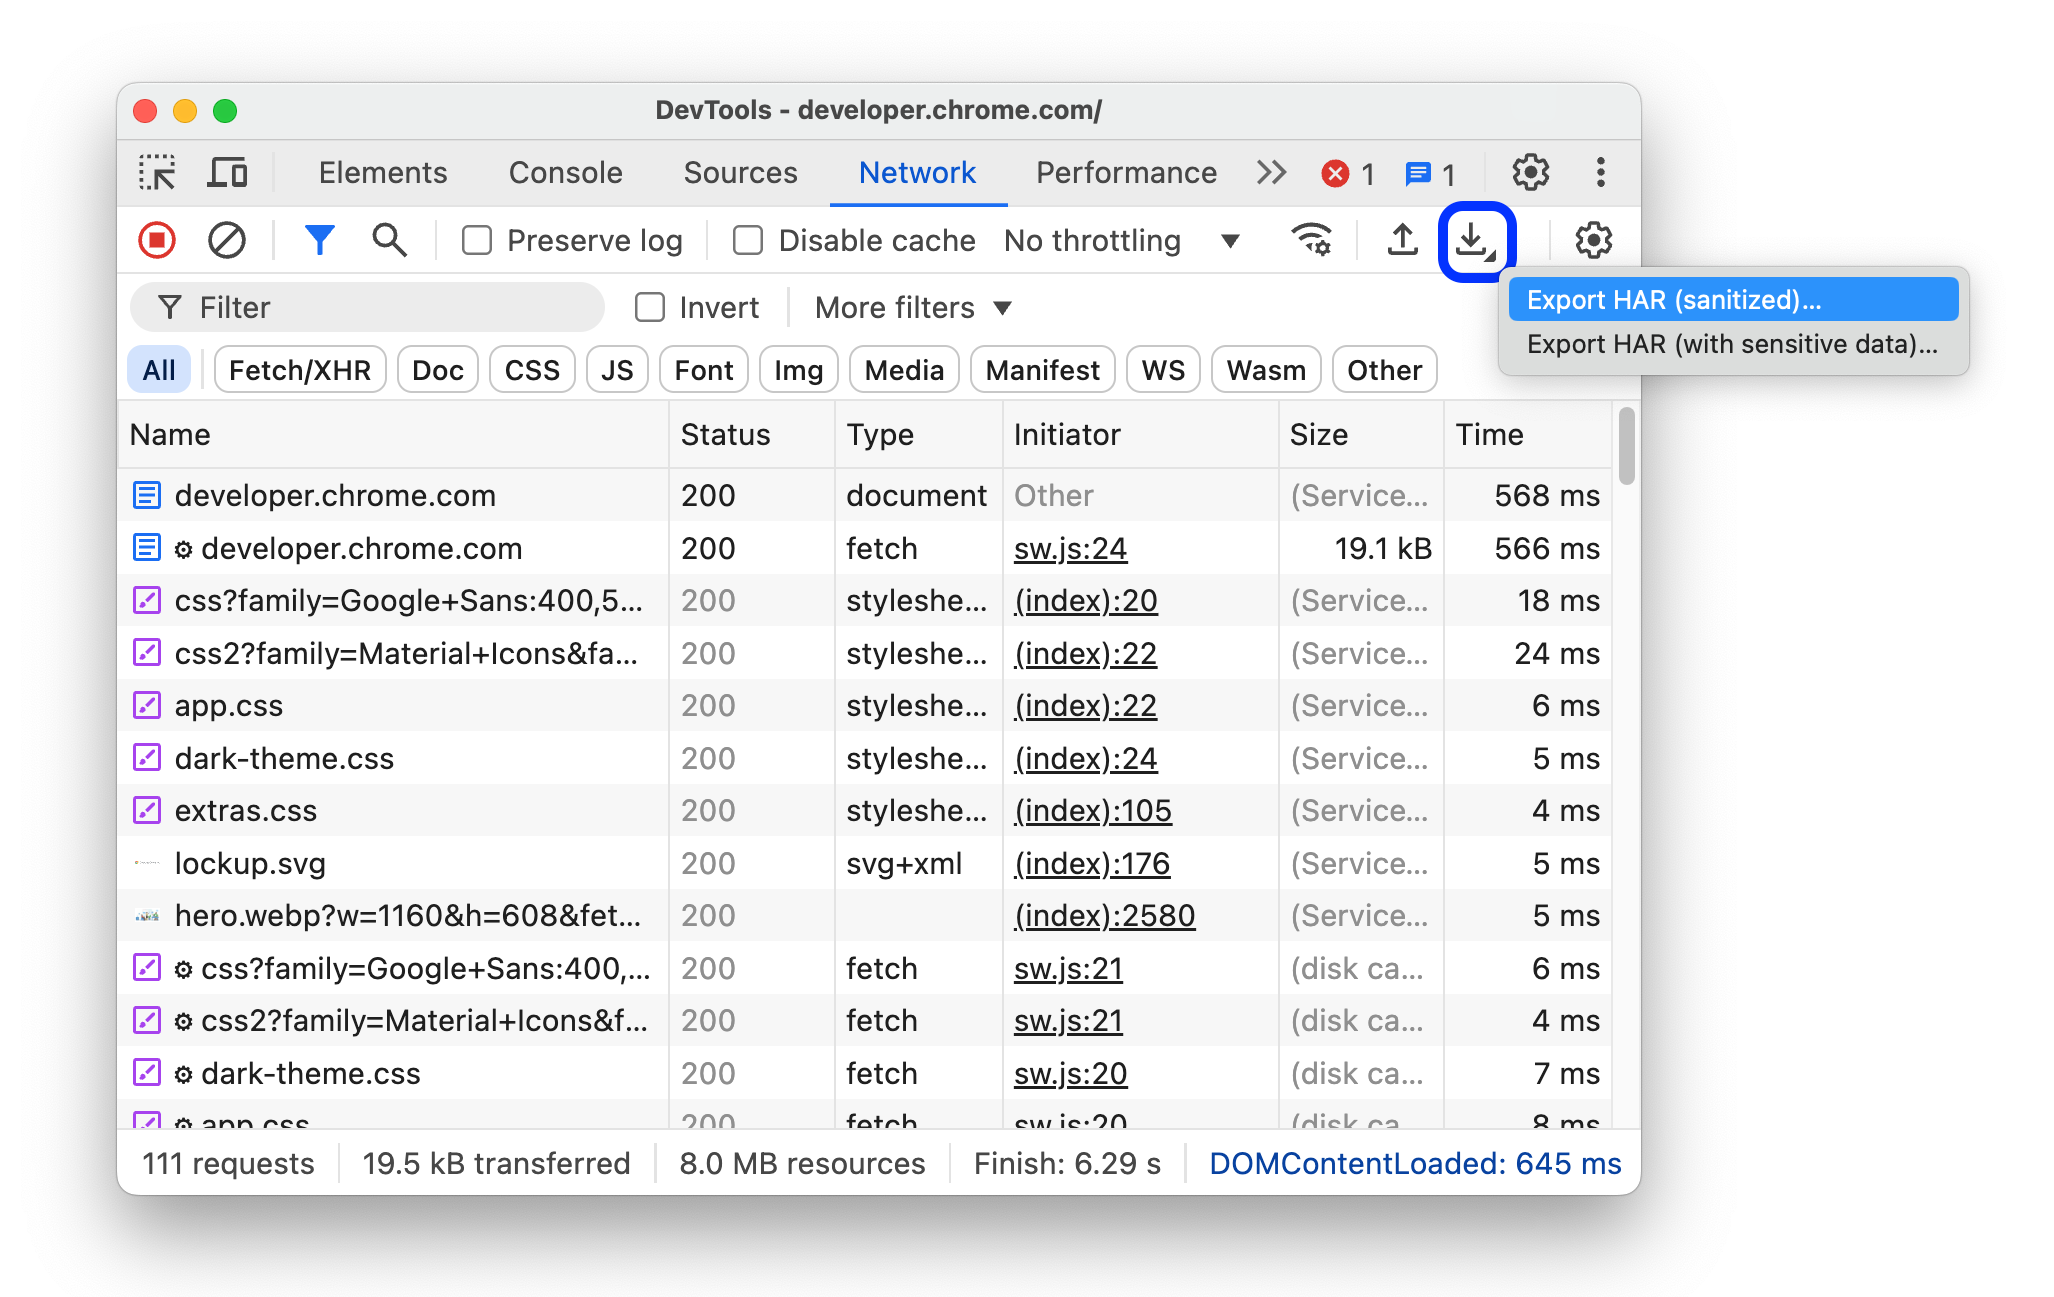The width and height of the screenshot is (2054, 1297).
Task: Toggle the Preserve log checkbox
Action: [478, 239]
